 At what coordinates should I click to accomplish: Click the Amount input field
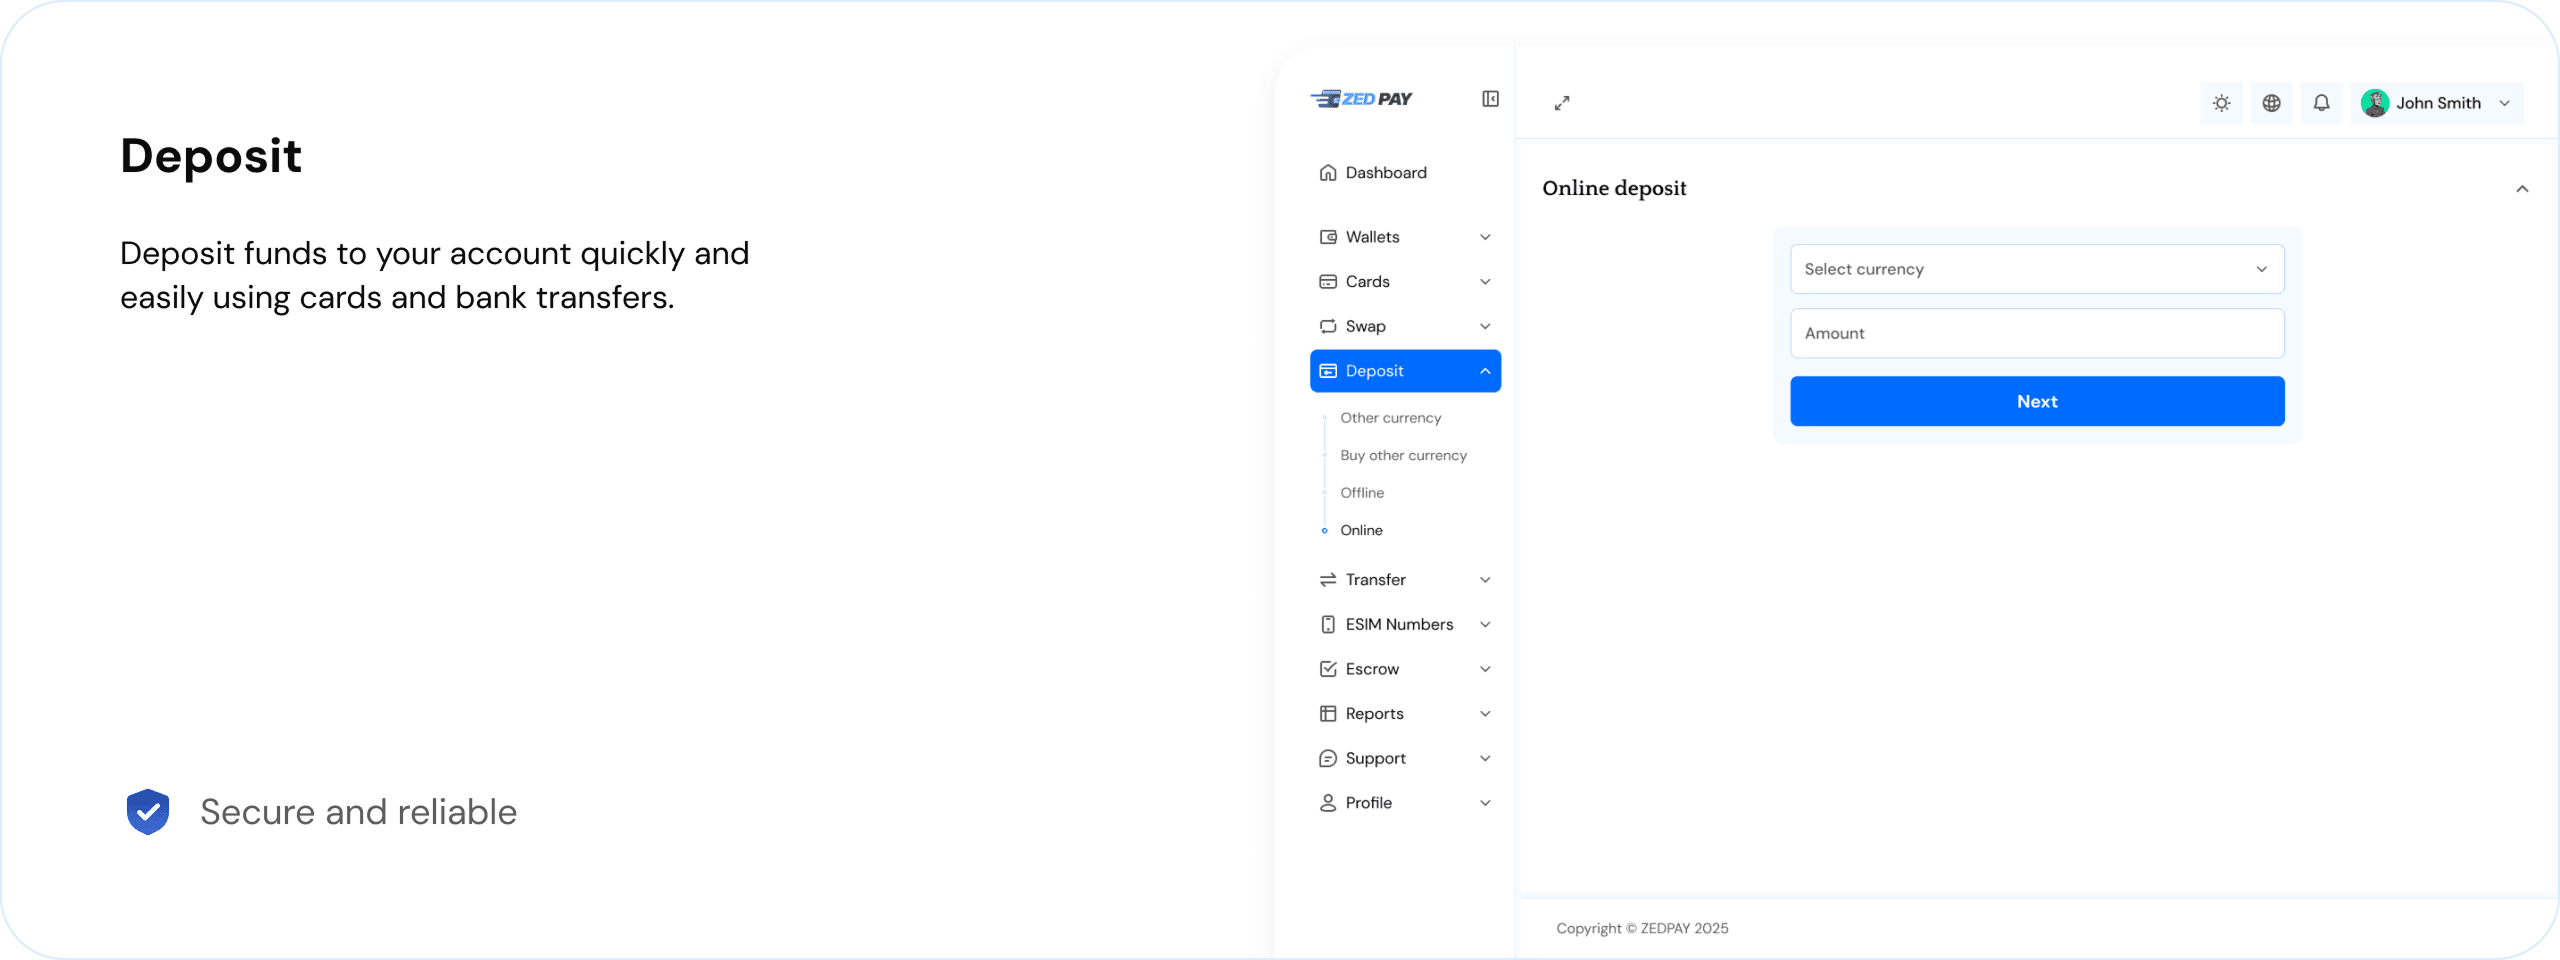[x=2037, y=333]
